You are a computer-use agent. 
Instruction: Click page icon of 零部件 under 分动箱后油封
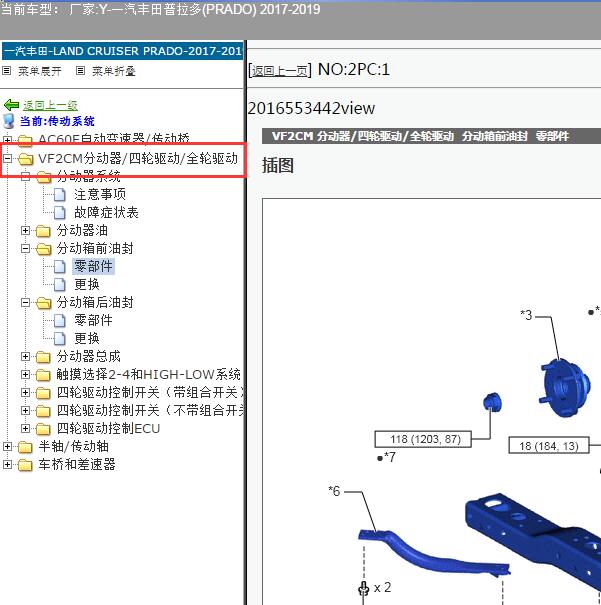(x=60, y=321)
